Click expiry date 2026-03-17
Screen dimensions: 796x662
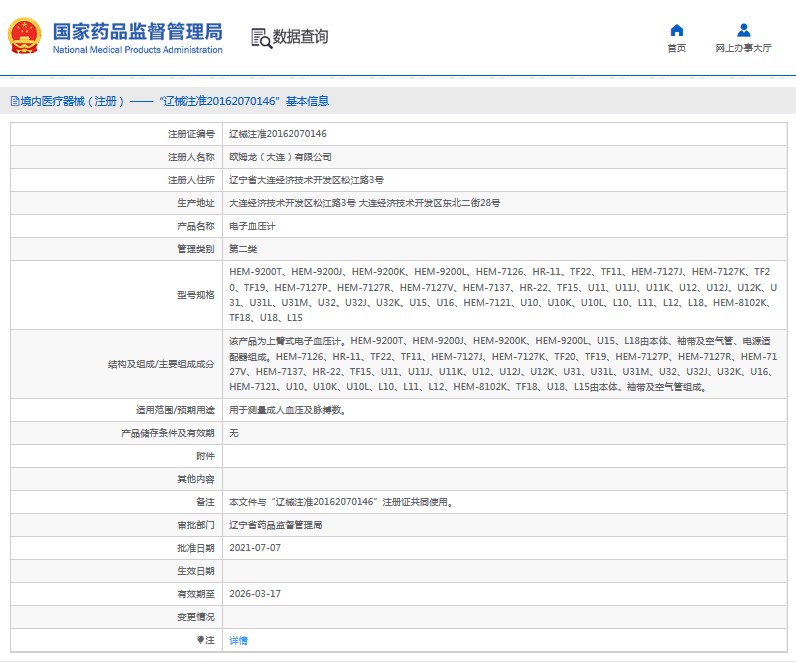pyautogui.click(x=255, y=594)
